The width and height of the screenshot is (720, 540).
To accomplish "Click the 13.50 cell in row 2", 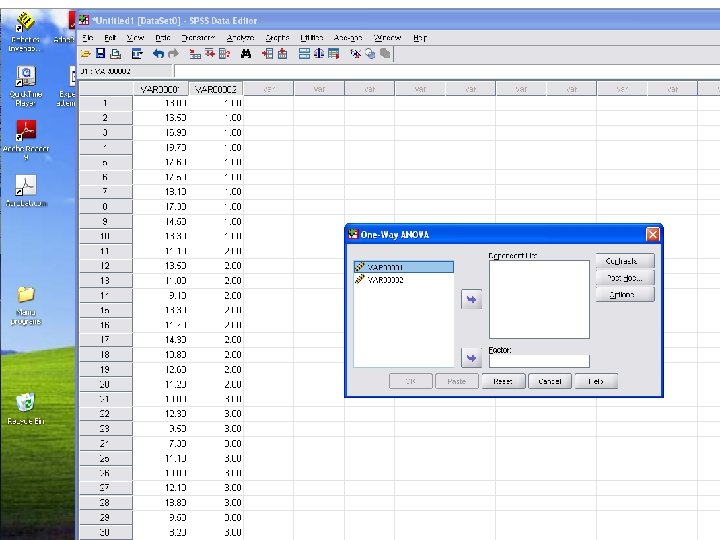I will [x=160, y=118].
